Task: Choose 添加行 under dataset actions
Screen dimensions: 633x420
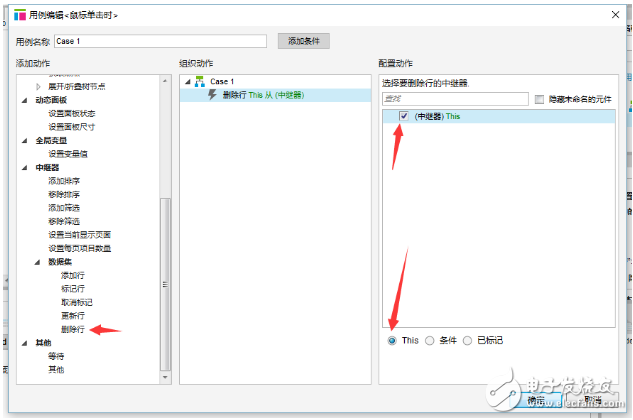Action: pos(72,275)
